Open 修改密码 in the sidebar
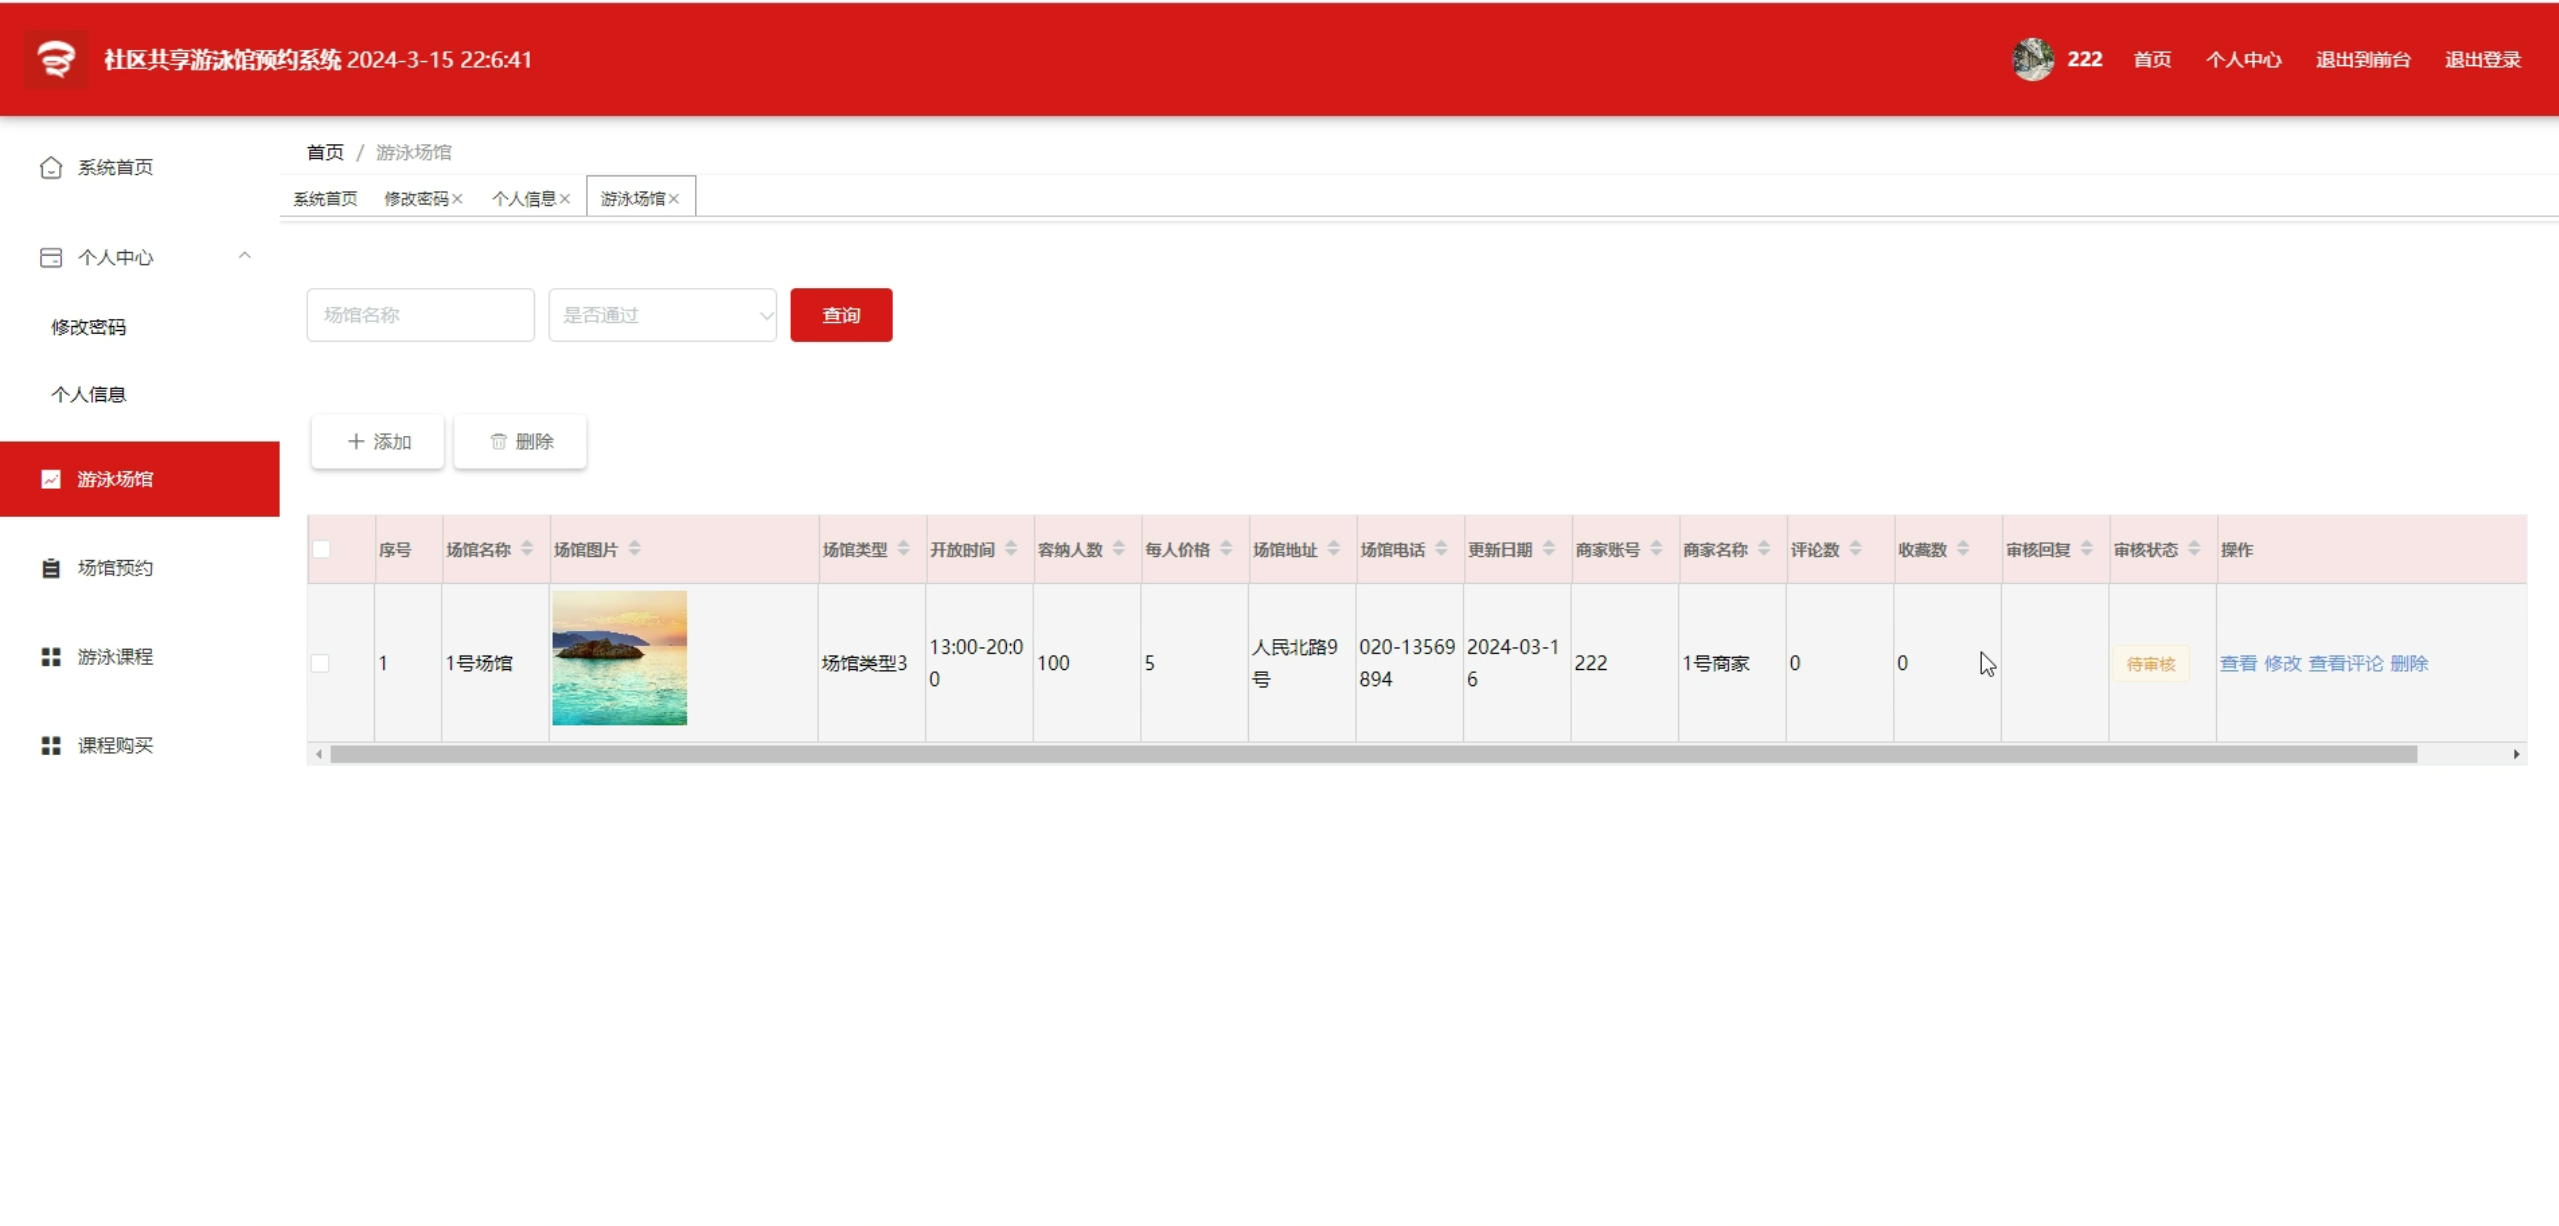The width and height of the screenshot is (2559, 1226). [x=89, y=327]
